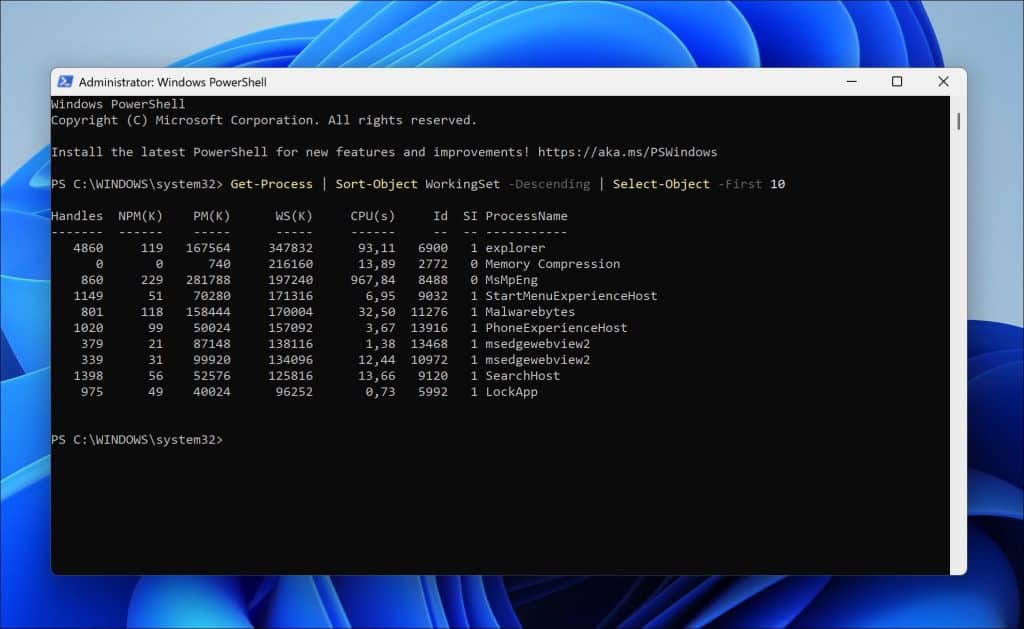This screenshot has width=1024, height=629.
Task: Minimize the PowerShell window
Action: coord(851,82)
